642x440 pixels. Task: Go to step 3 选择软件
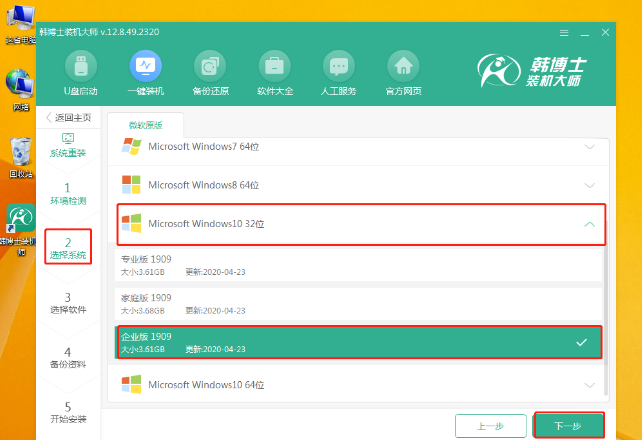click(x=68, y=303)
